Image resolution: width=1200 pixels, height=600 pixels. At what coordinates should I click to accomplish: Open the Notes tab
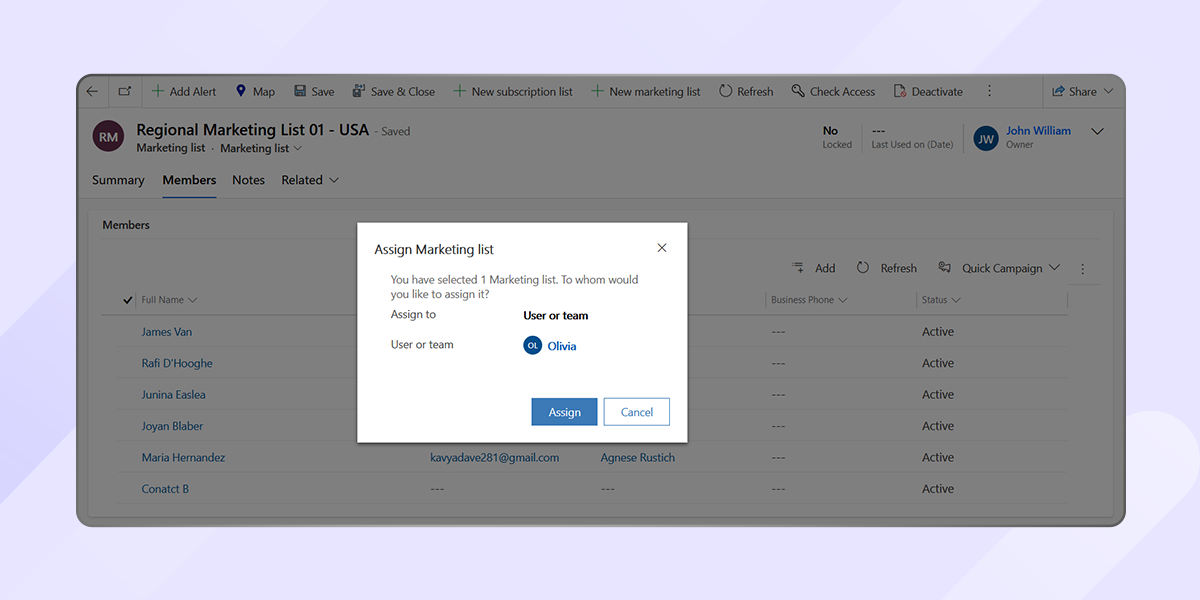coord(248,180)
